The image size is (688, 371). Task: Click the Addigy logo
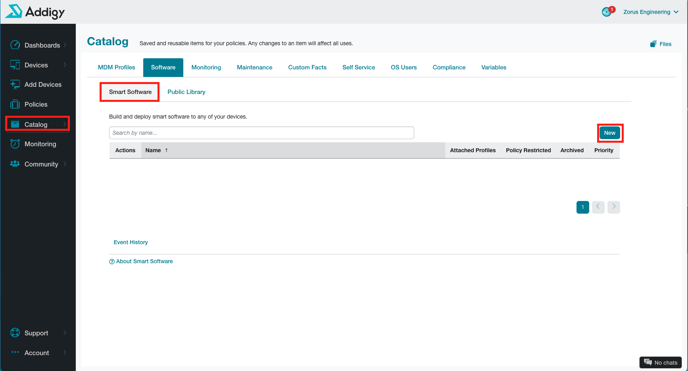[x=35, y=11]
